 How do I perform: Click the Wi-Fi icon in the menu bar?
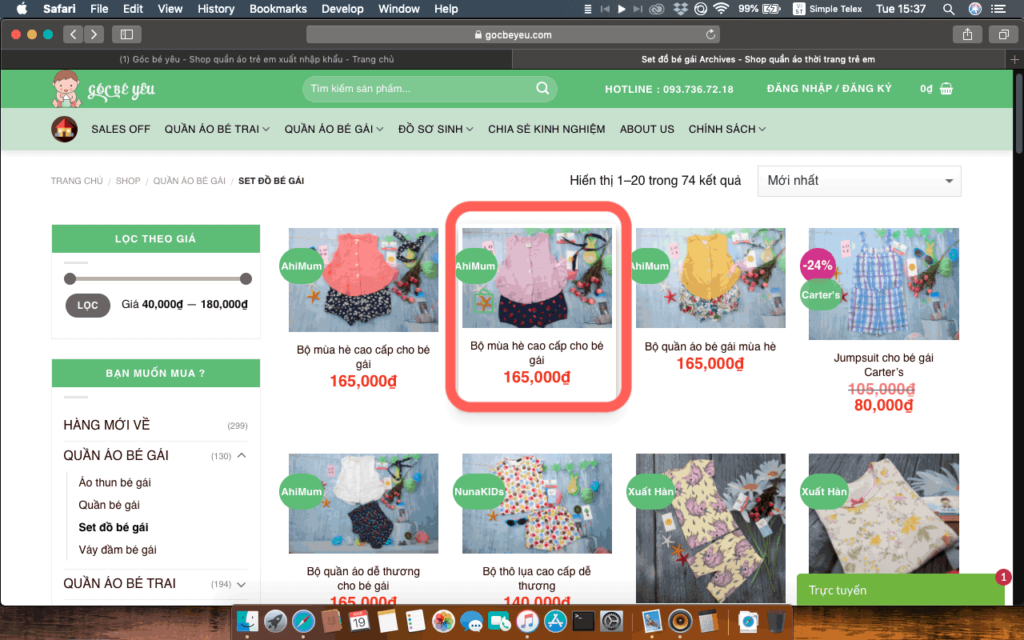point(722,9)
